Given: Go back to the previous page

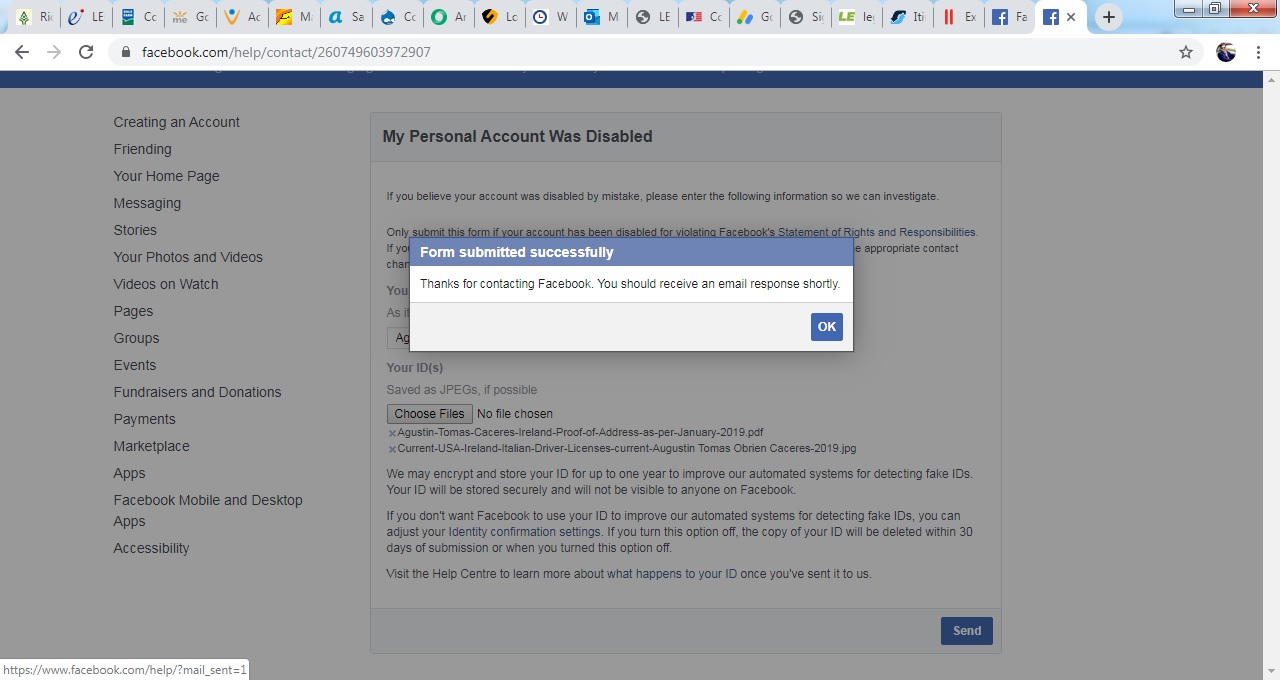Looking at the screenshot, I should click(x=22, y=52).
